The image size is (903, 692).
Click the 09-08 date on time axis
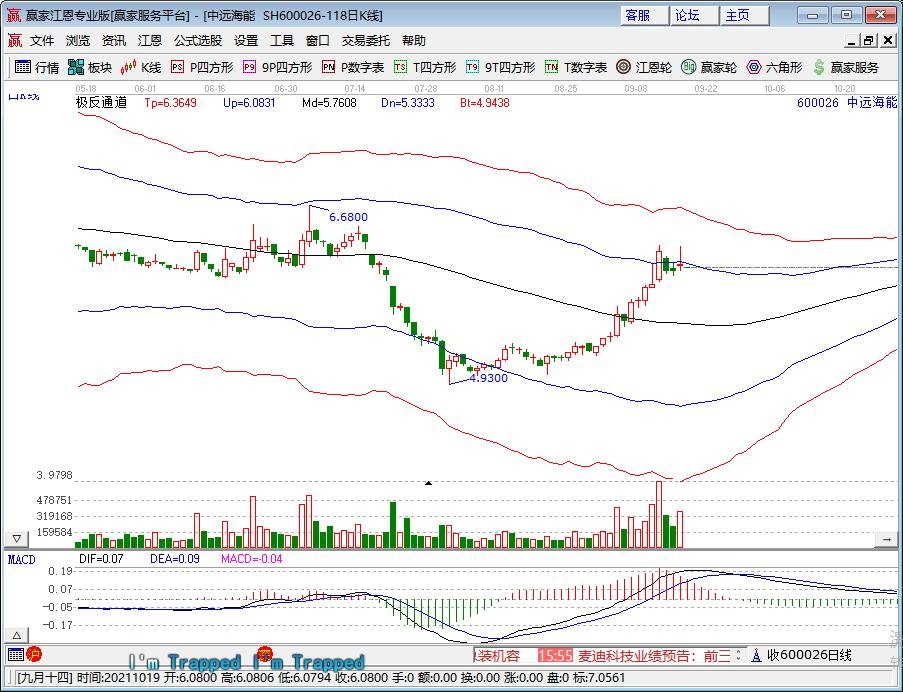pos(636,89)
